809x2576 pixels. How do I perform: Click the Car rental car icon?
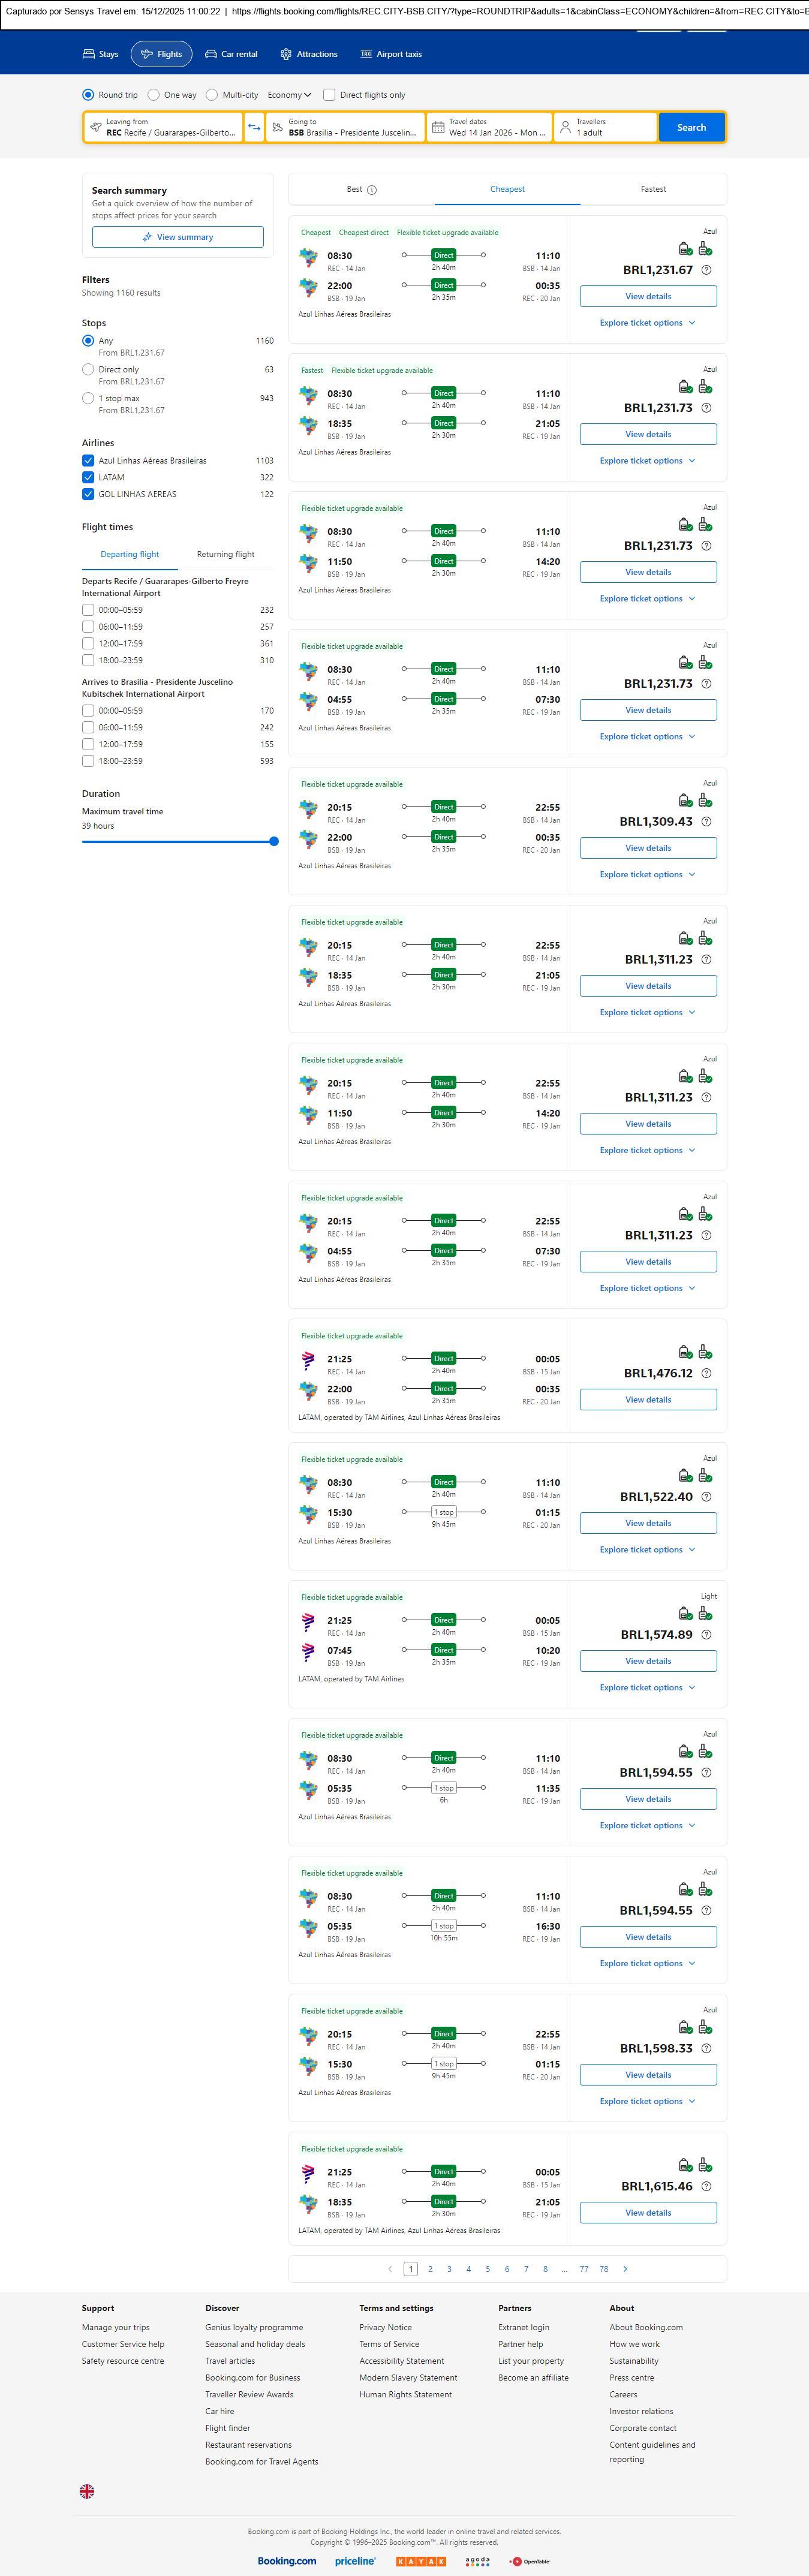click(211, 54)
